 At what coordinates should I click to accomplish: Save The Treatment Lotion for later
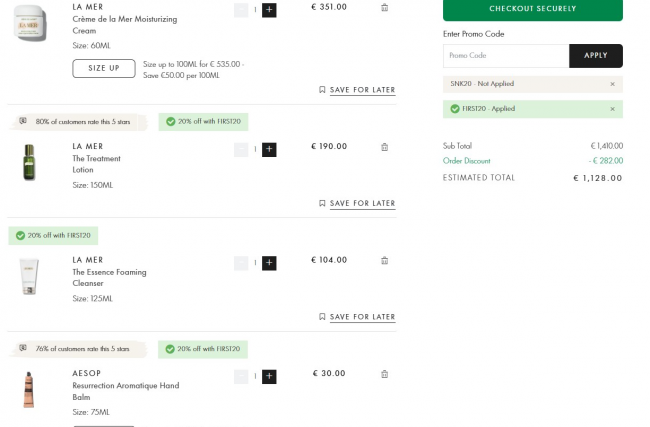pos(357,204)
